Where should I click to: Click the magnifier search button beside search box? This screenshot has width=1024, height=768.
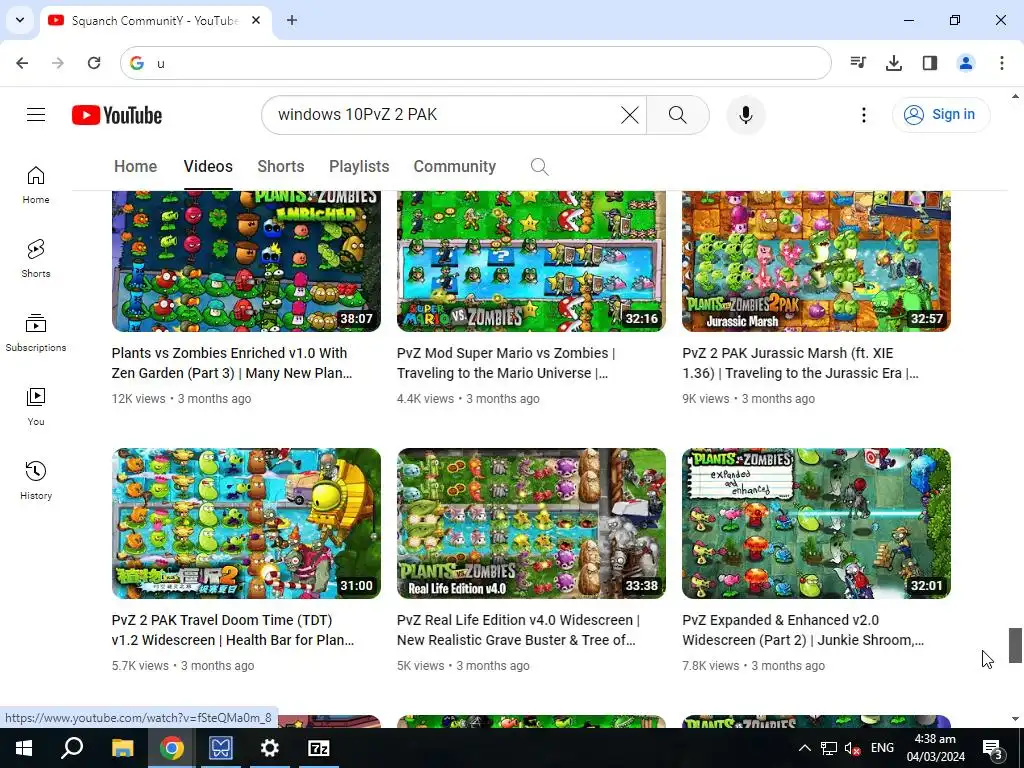[x=677, y=115]
